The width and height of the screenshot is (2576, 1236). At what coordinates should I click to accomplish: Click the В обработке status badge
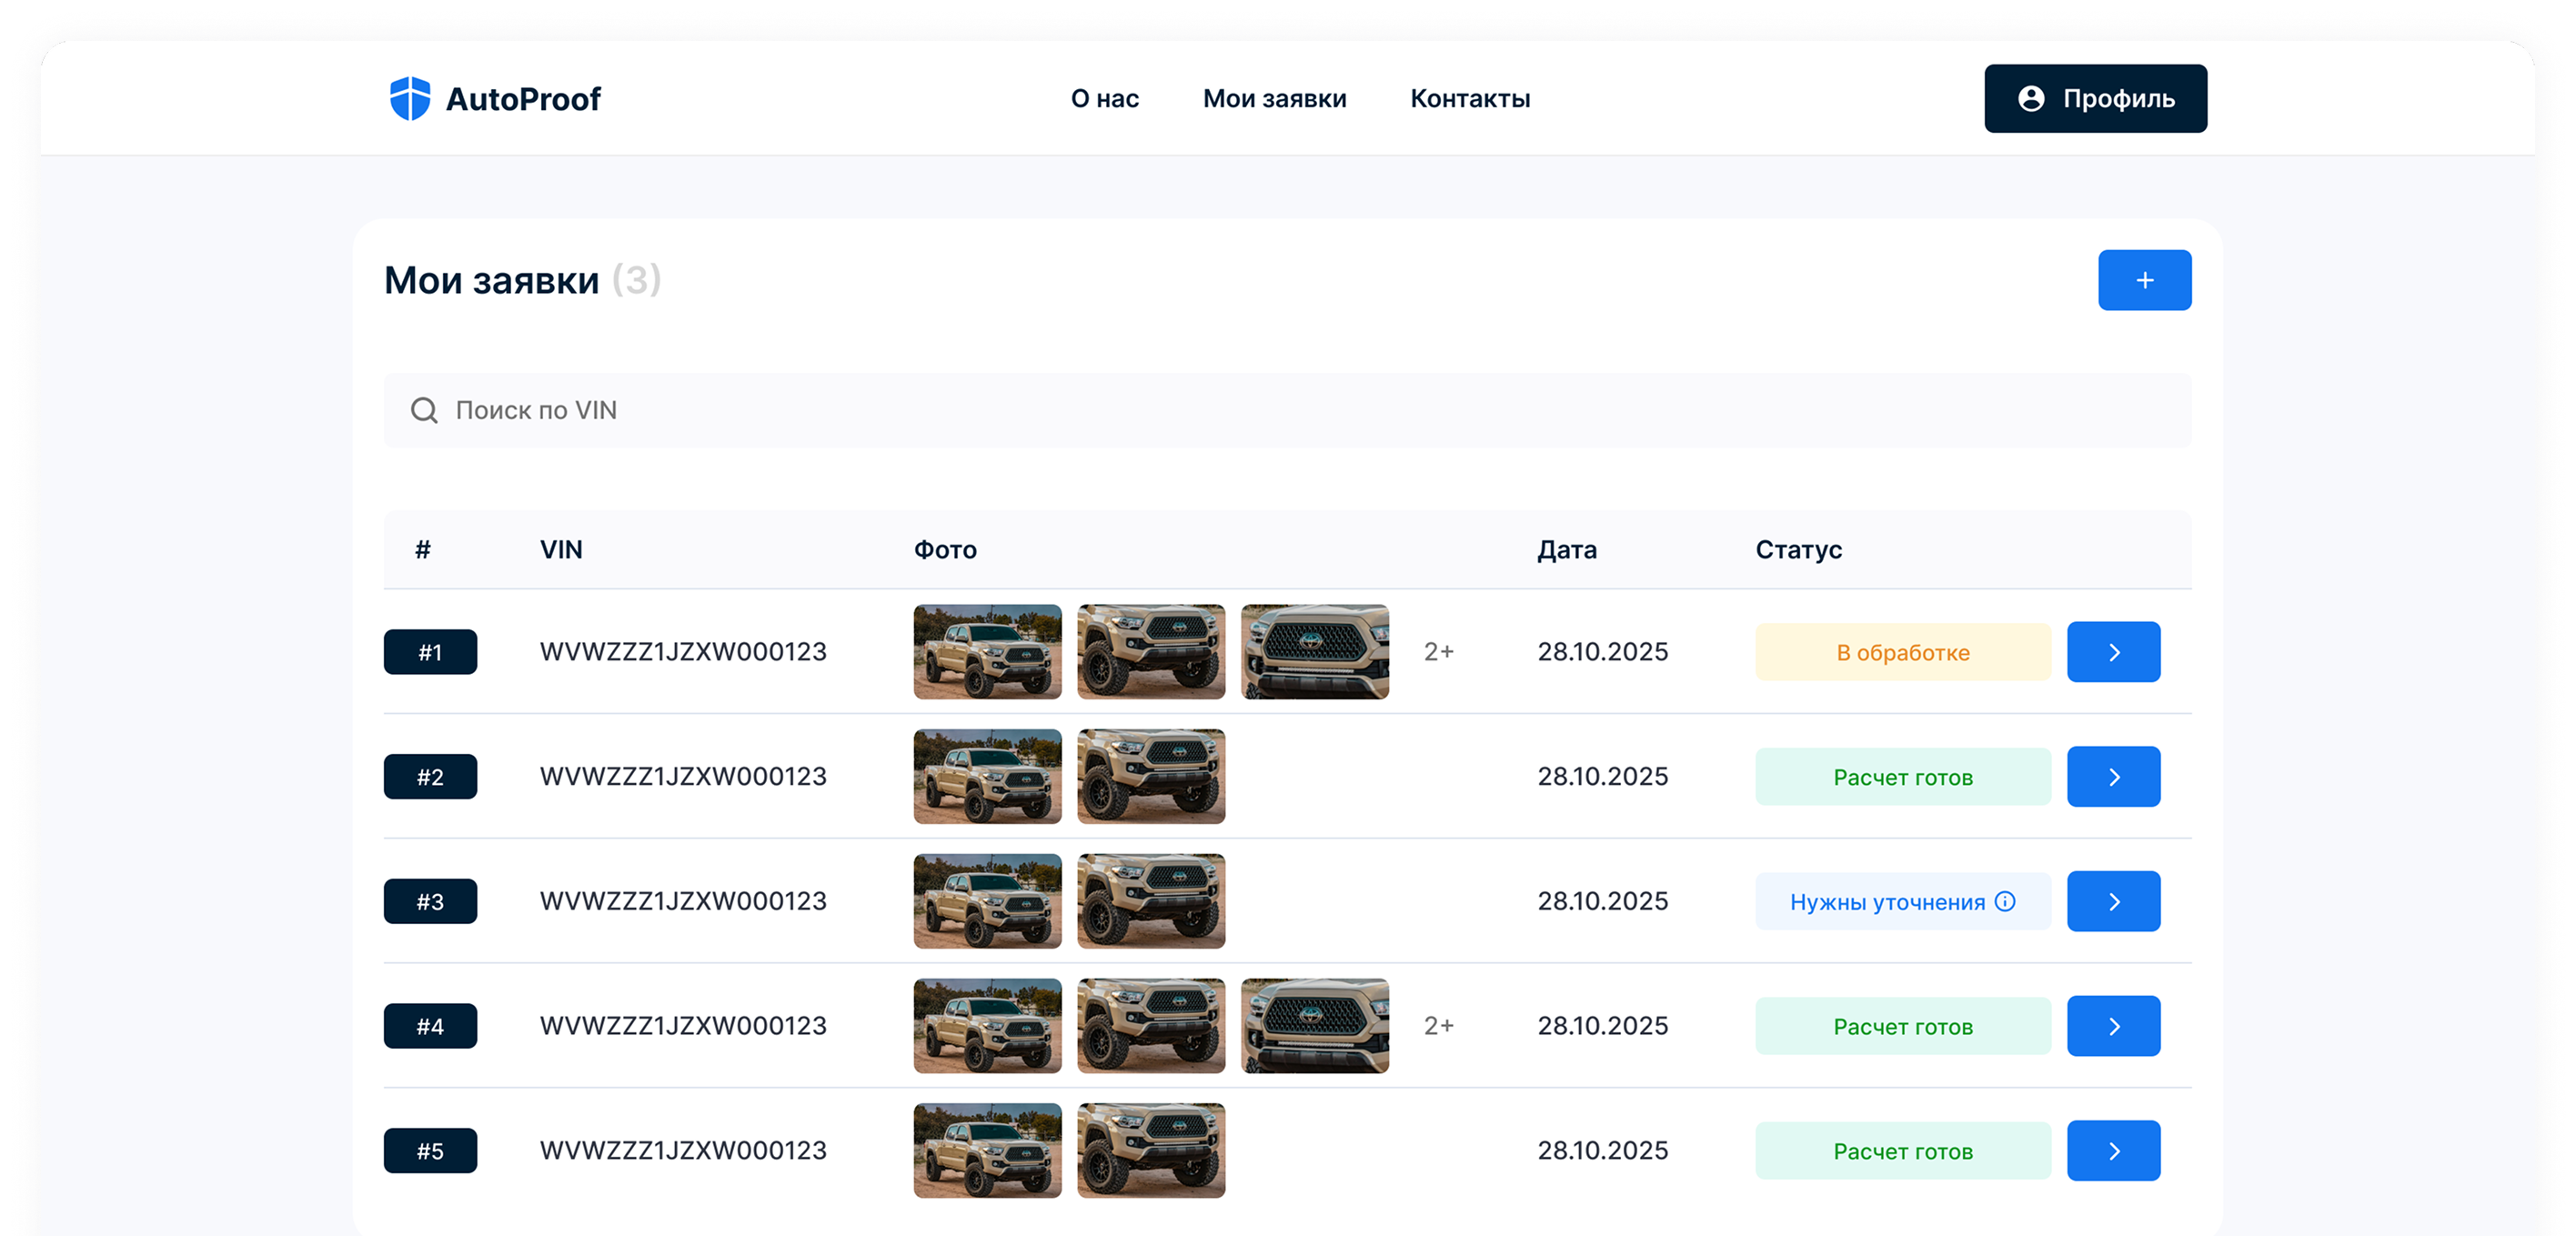click(1902, 652)
